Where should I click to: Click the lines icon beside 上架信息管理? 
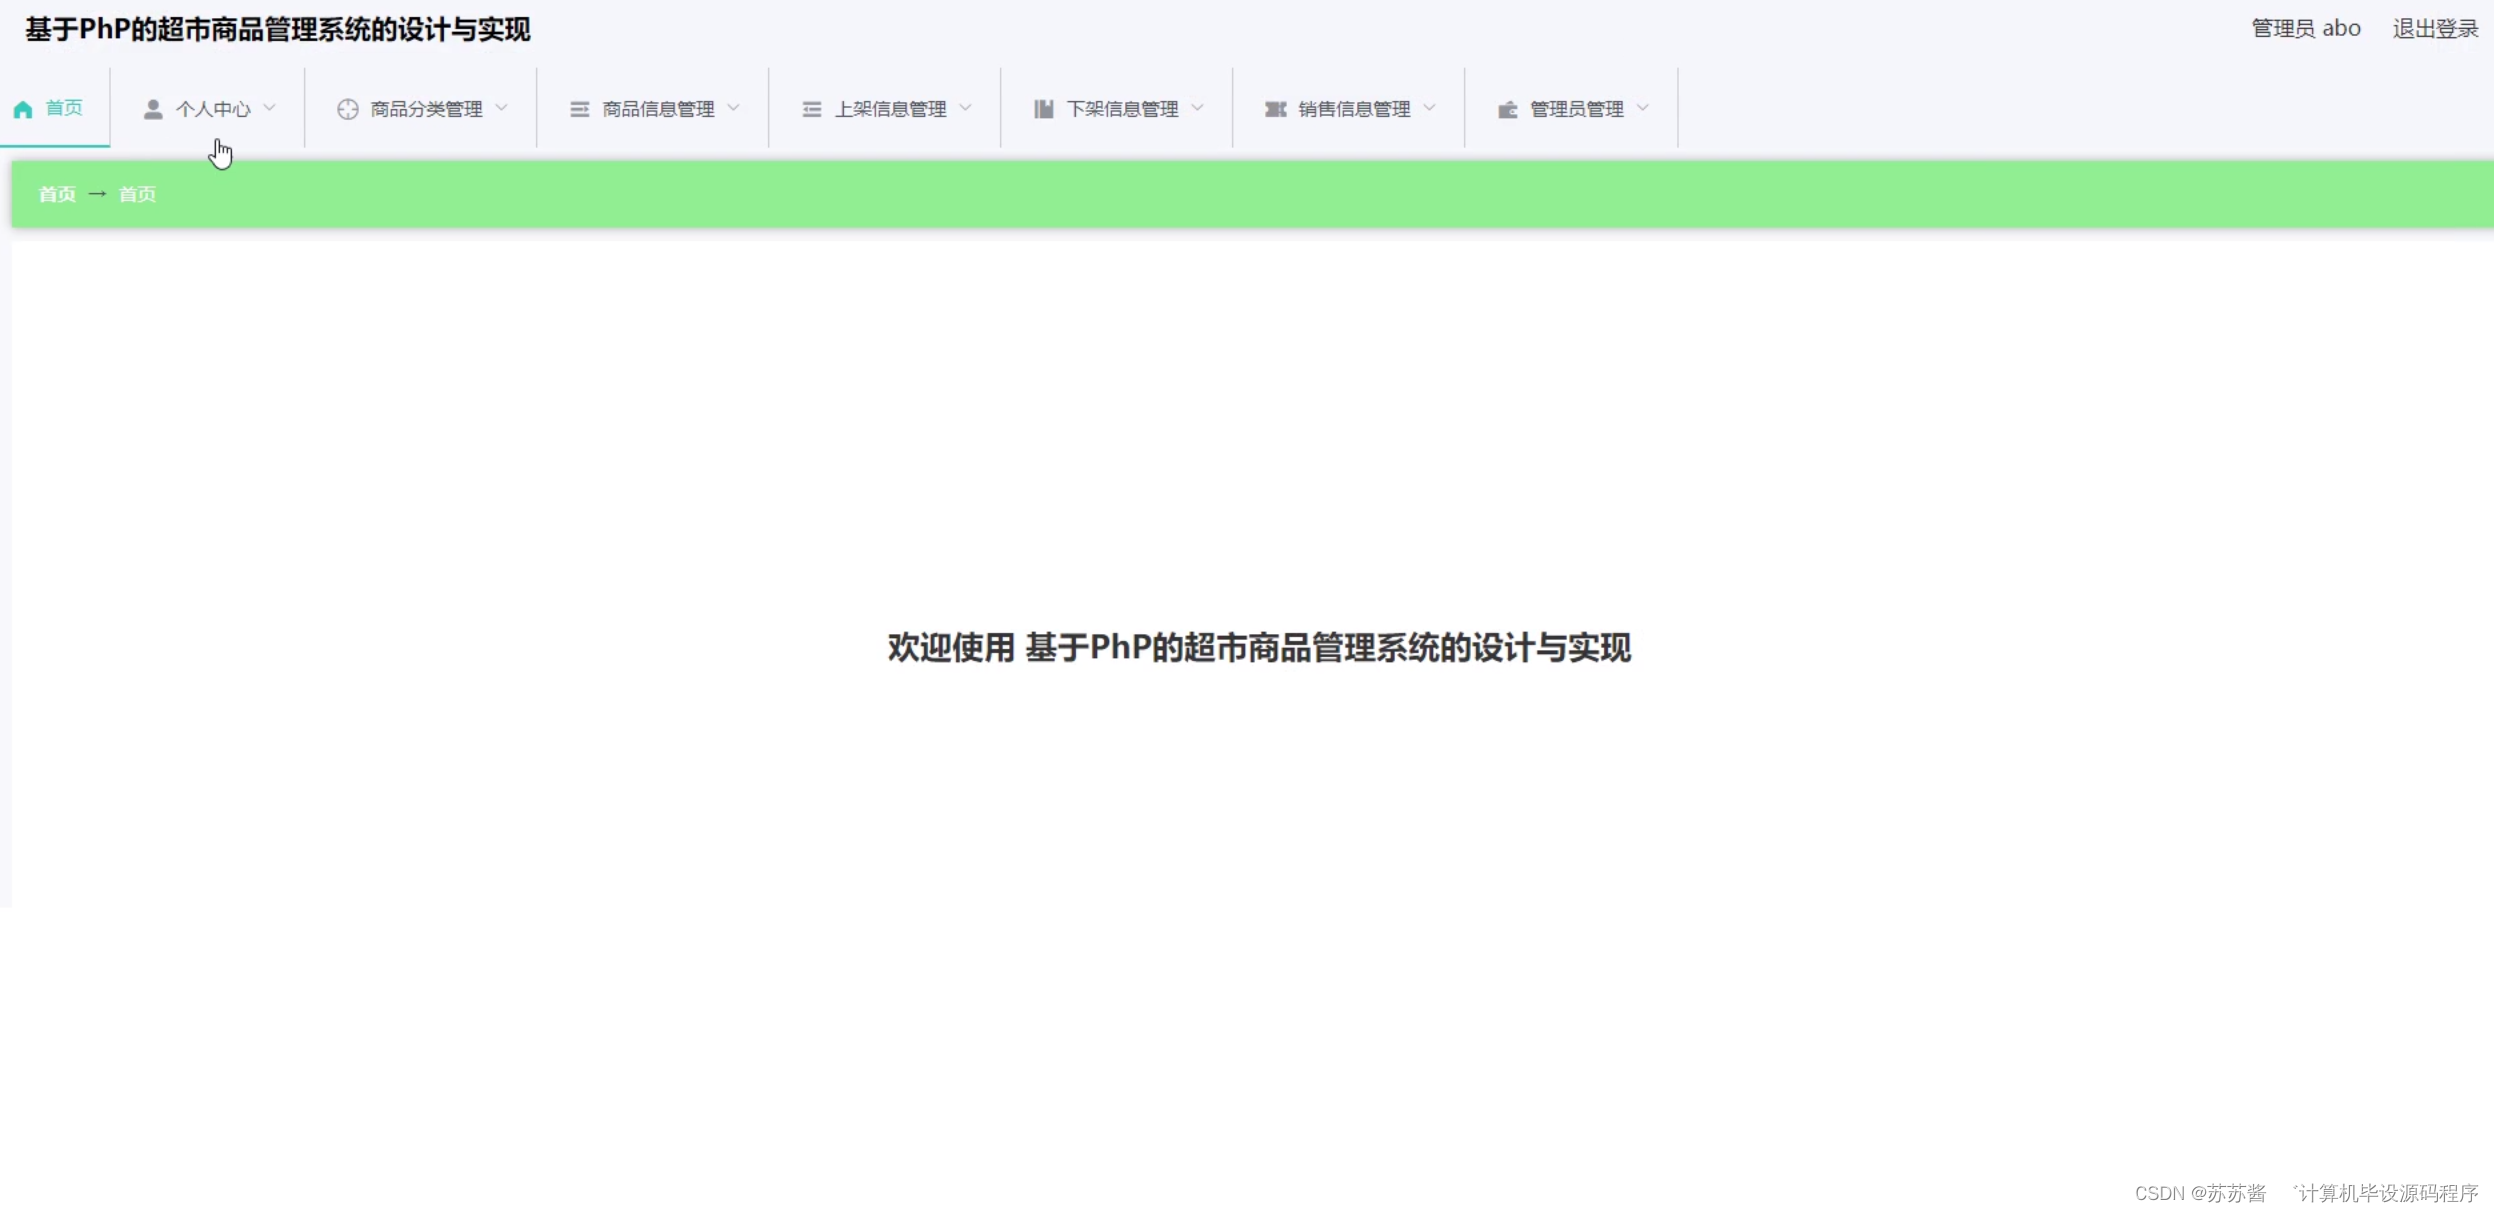pyautogui.click(x=811, y=109)
